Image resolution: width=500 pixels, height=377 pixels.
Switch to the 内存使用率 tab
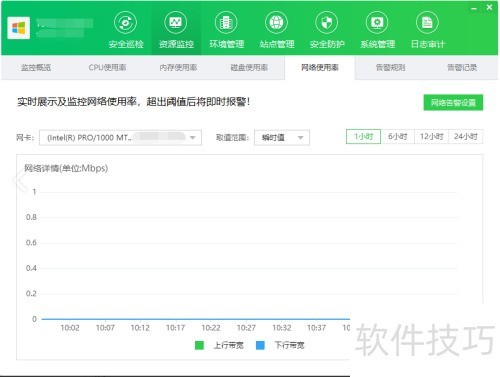click(x=178, y=67)
